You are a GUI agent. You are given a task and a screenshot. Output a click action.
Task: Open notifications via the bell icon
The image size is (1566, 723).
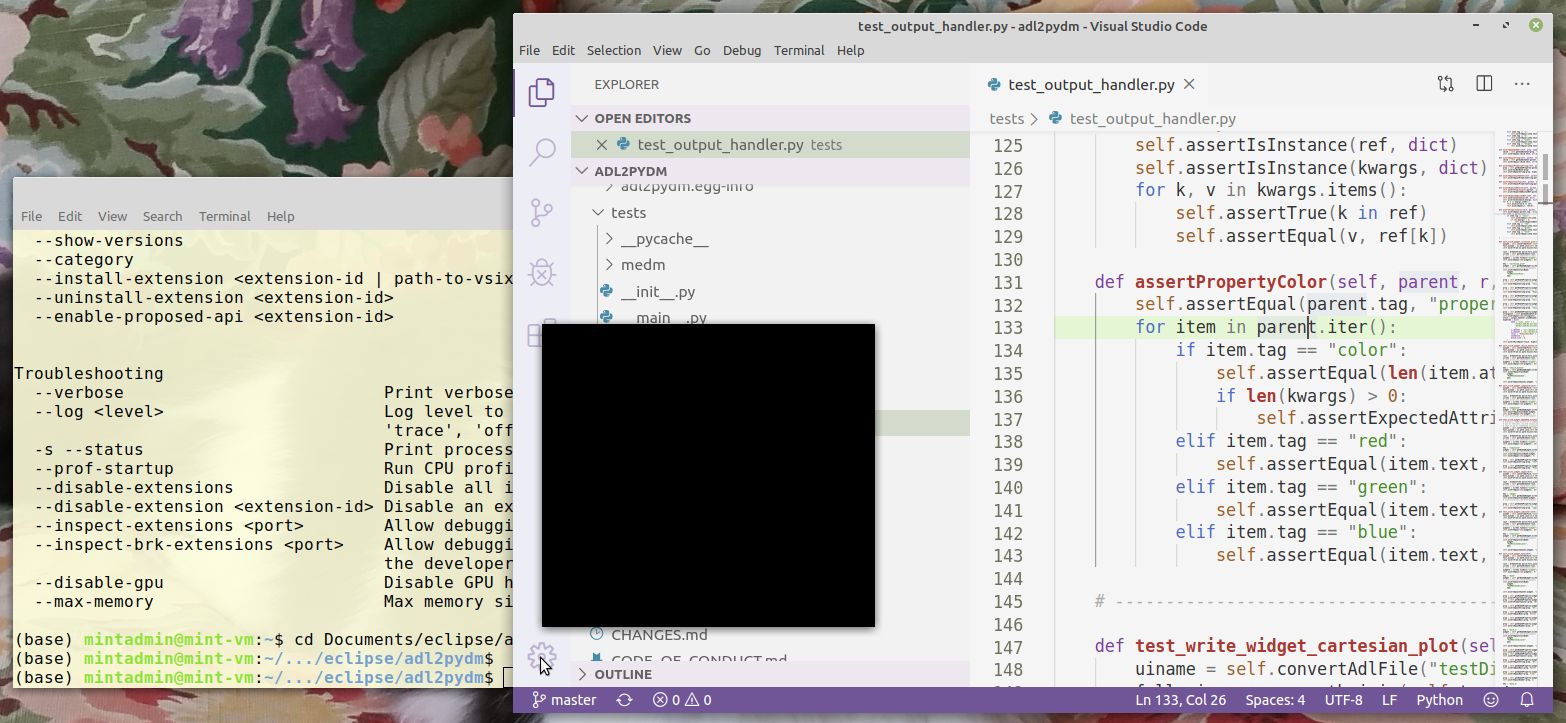coord(1527,700)
